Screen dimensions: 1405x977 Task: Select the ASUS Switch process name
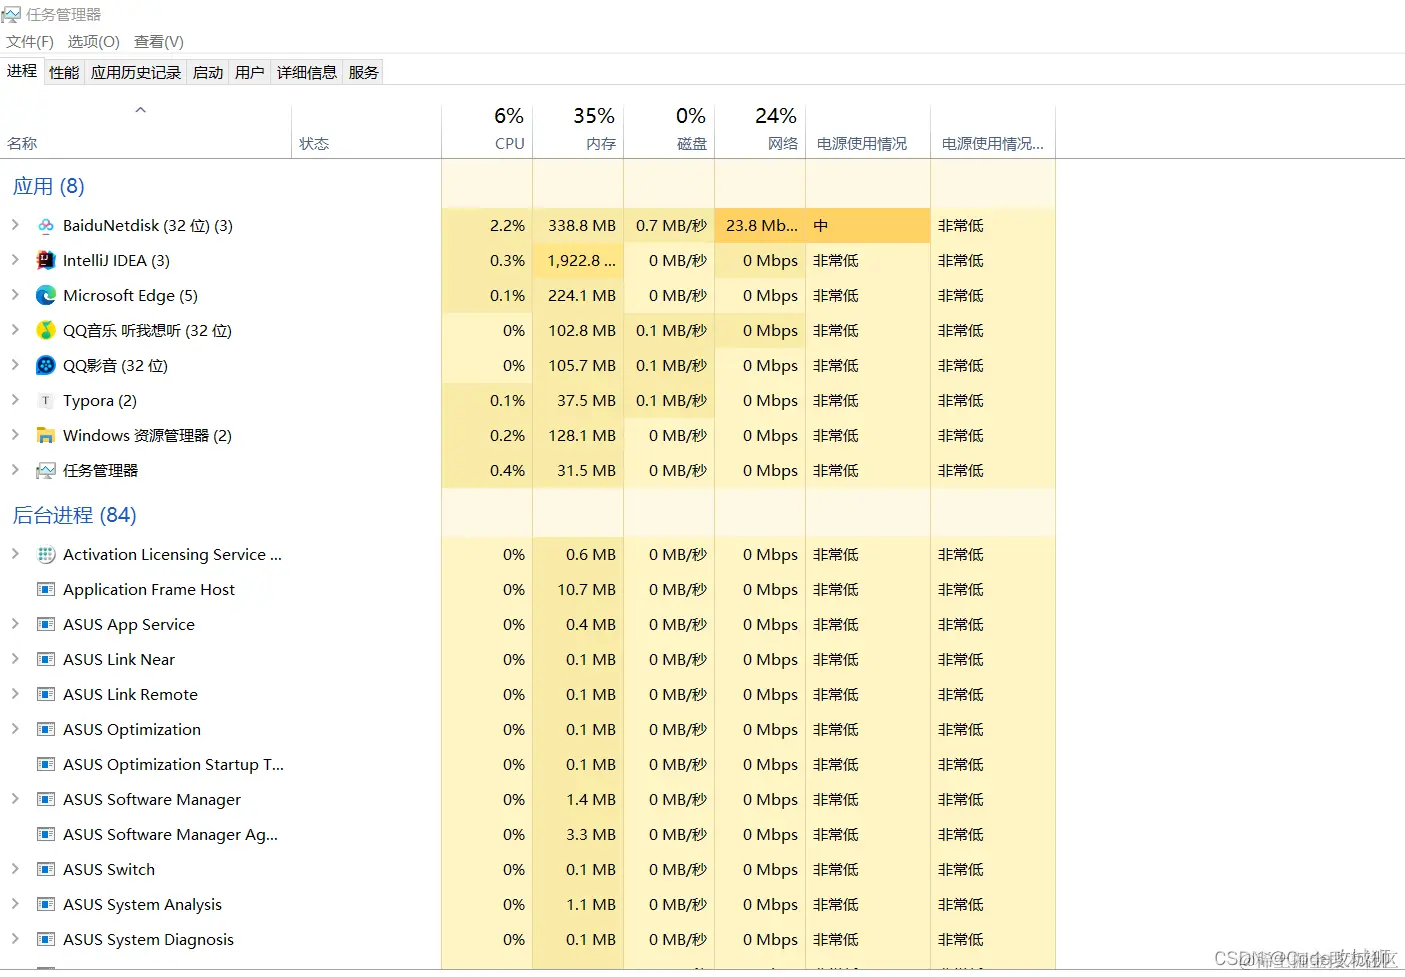(x=109, y=870)
